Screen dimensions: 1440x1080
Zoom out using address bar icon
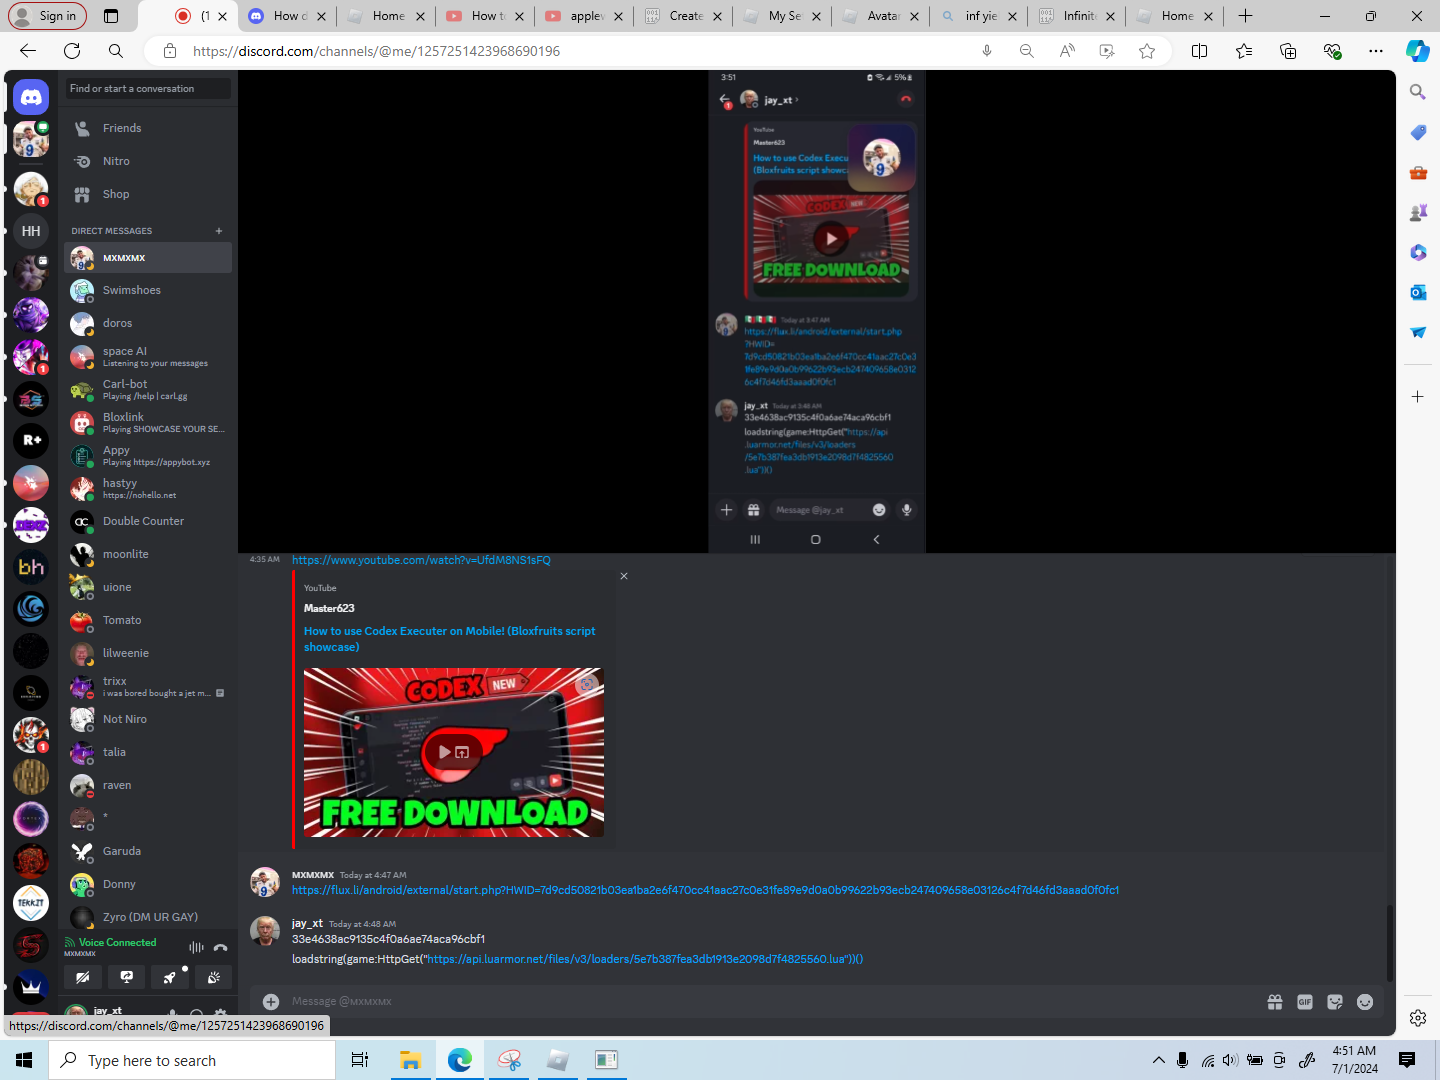[1026, 51]
